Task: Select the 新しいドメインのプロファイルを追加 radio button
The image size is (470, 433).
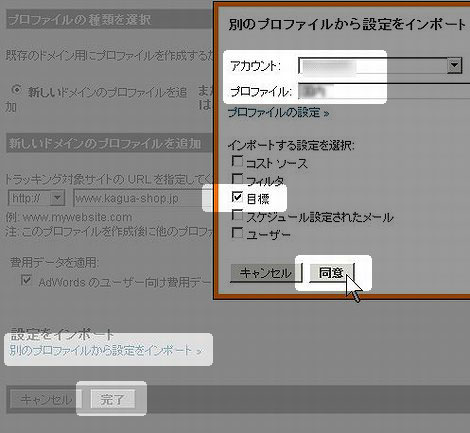Action: tap(16, 90)
